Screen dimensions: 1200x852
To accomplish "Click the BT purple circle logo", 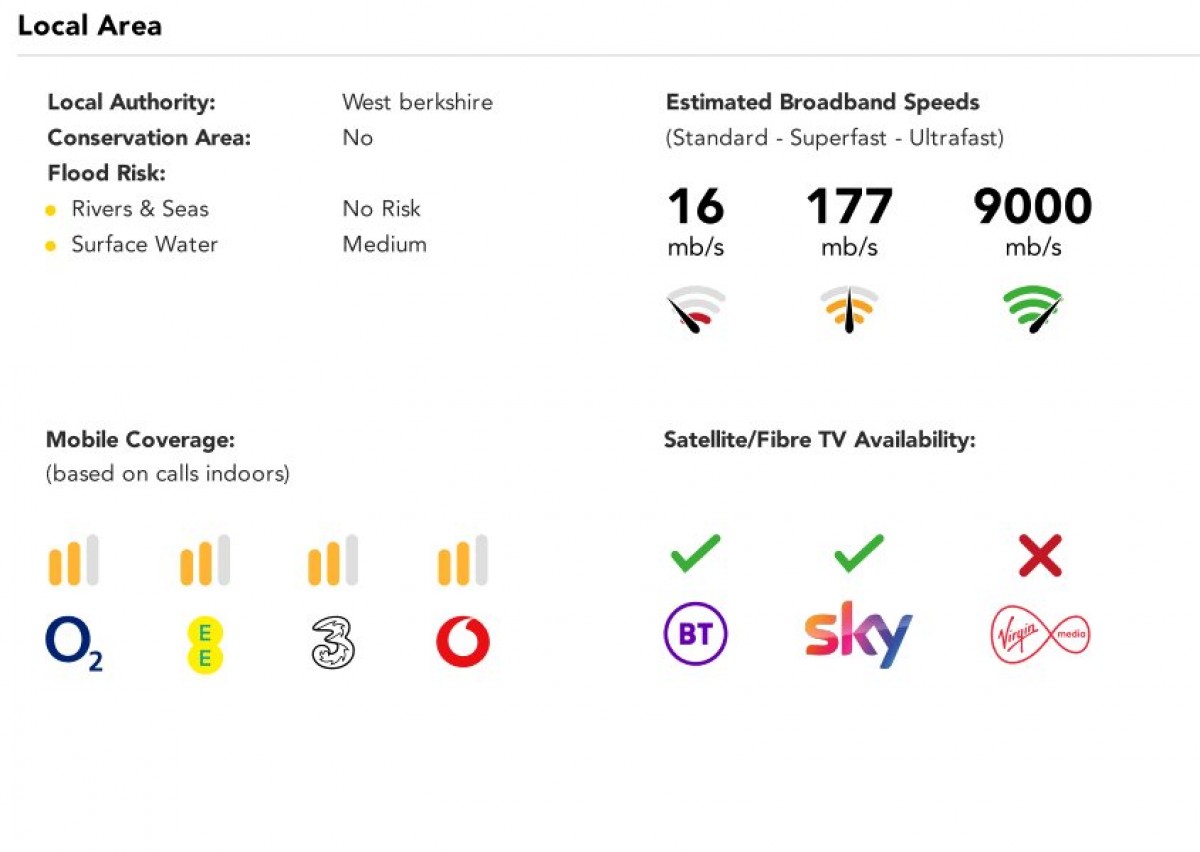I will pos(696,634).
